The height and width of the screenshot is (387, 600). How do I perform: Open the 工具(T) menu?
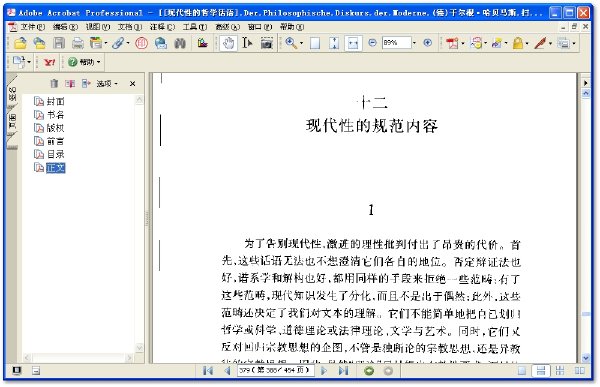pyautogui.click(x=195, y=27)
